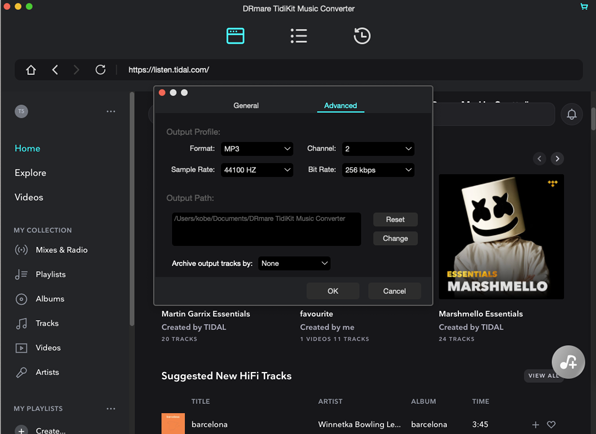
Task: Click the barcelona track title
Action: (209, 424)
